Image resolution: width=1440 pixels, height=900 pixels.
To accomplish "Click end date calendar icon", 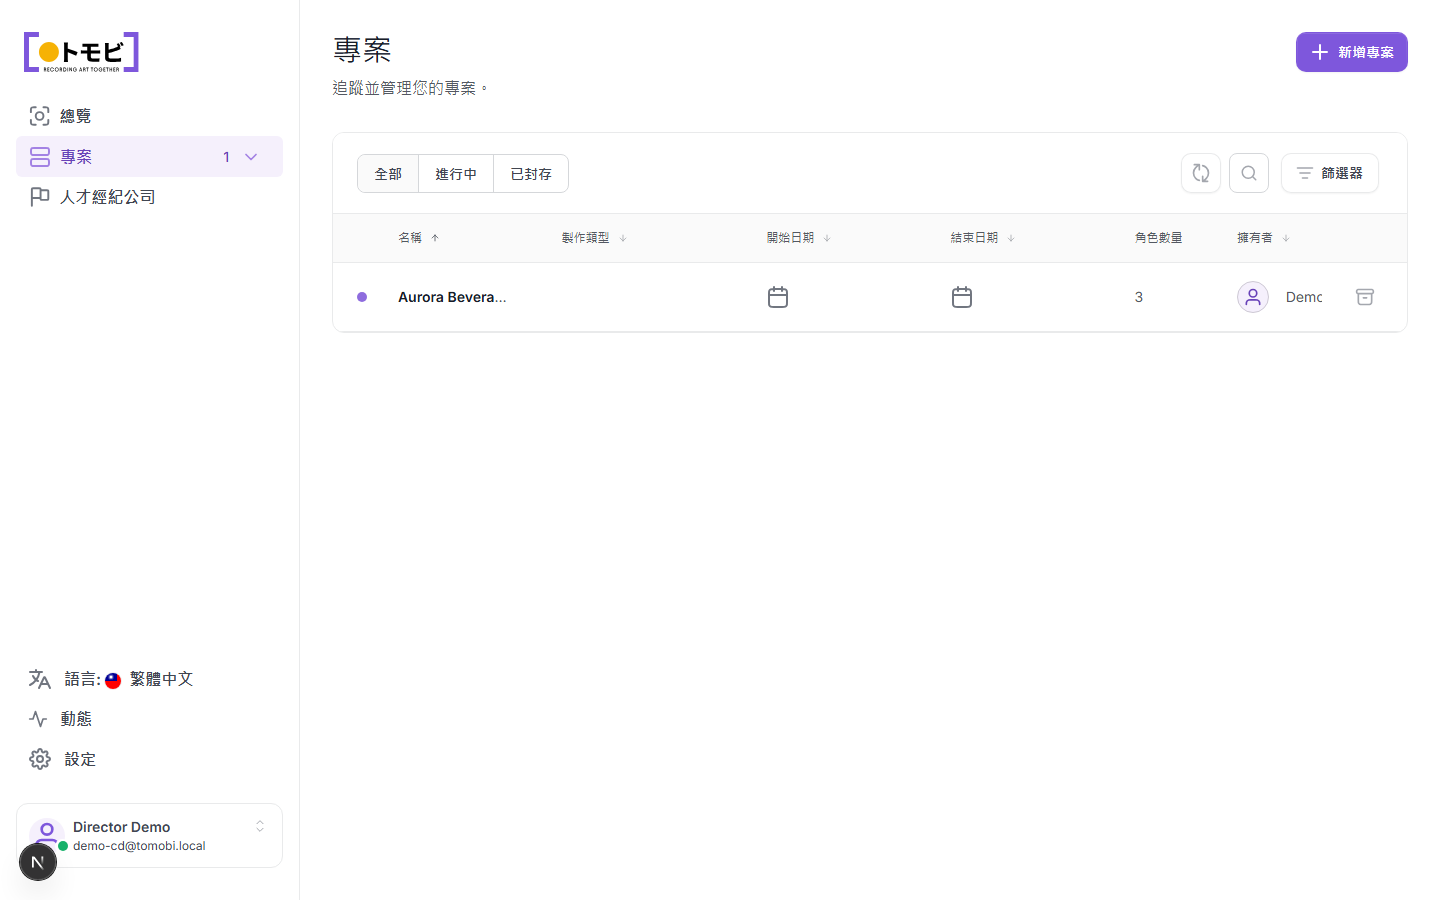I will coord(962,297).
